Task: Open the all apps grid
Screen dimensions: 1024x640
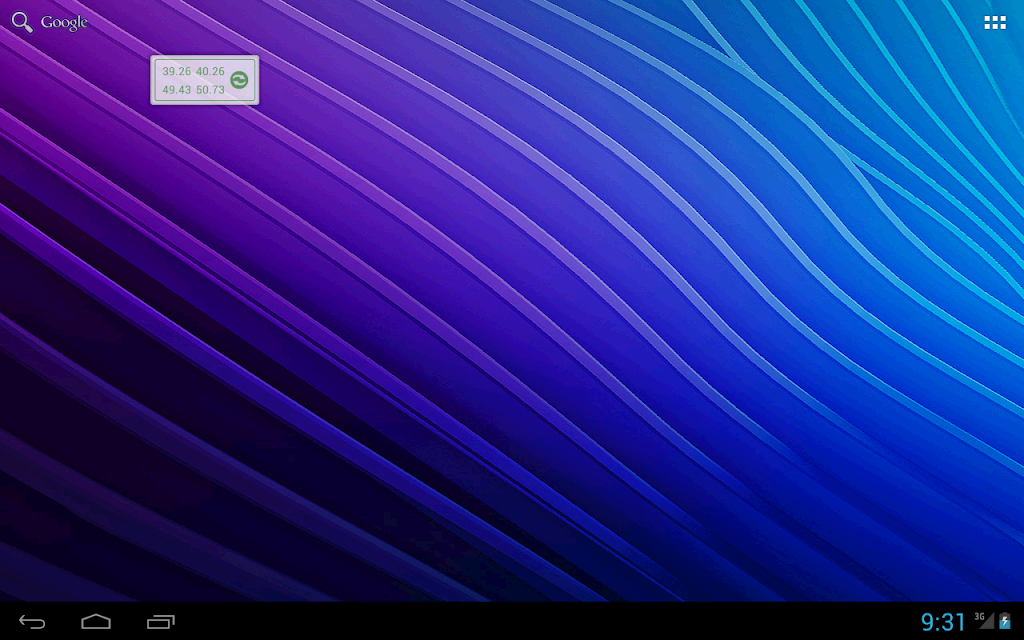Action: [x=995, y=23]
